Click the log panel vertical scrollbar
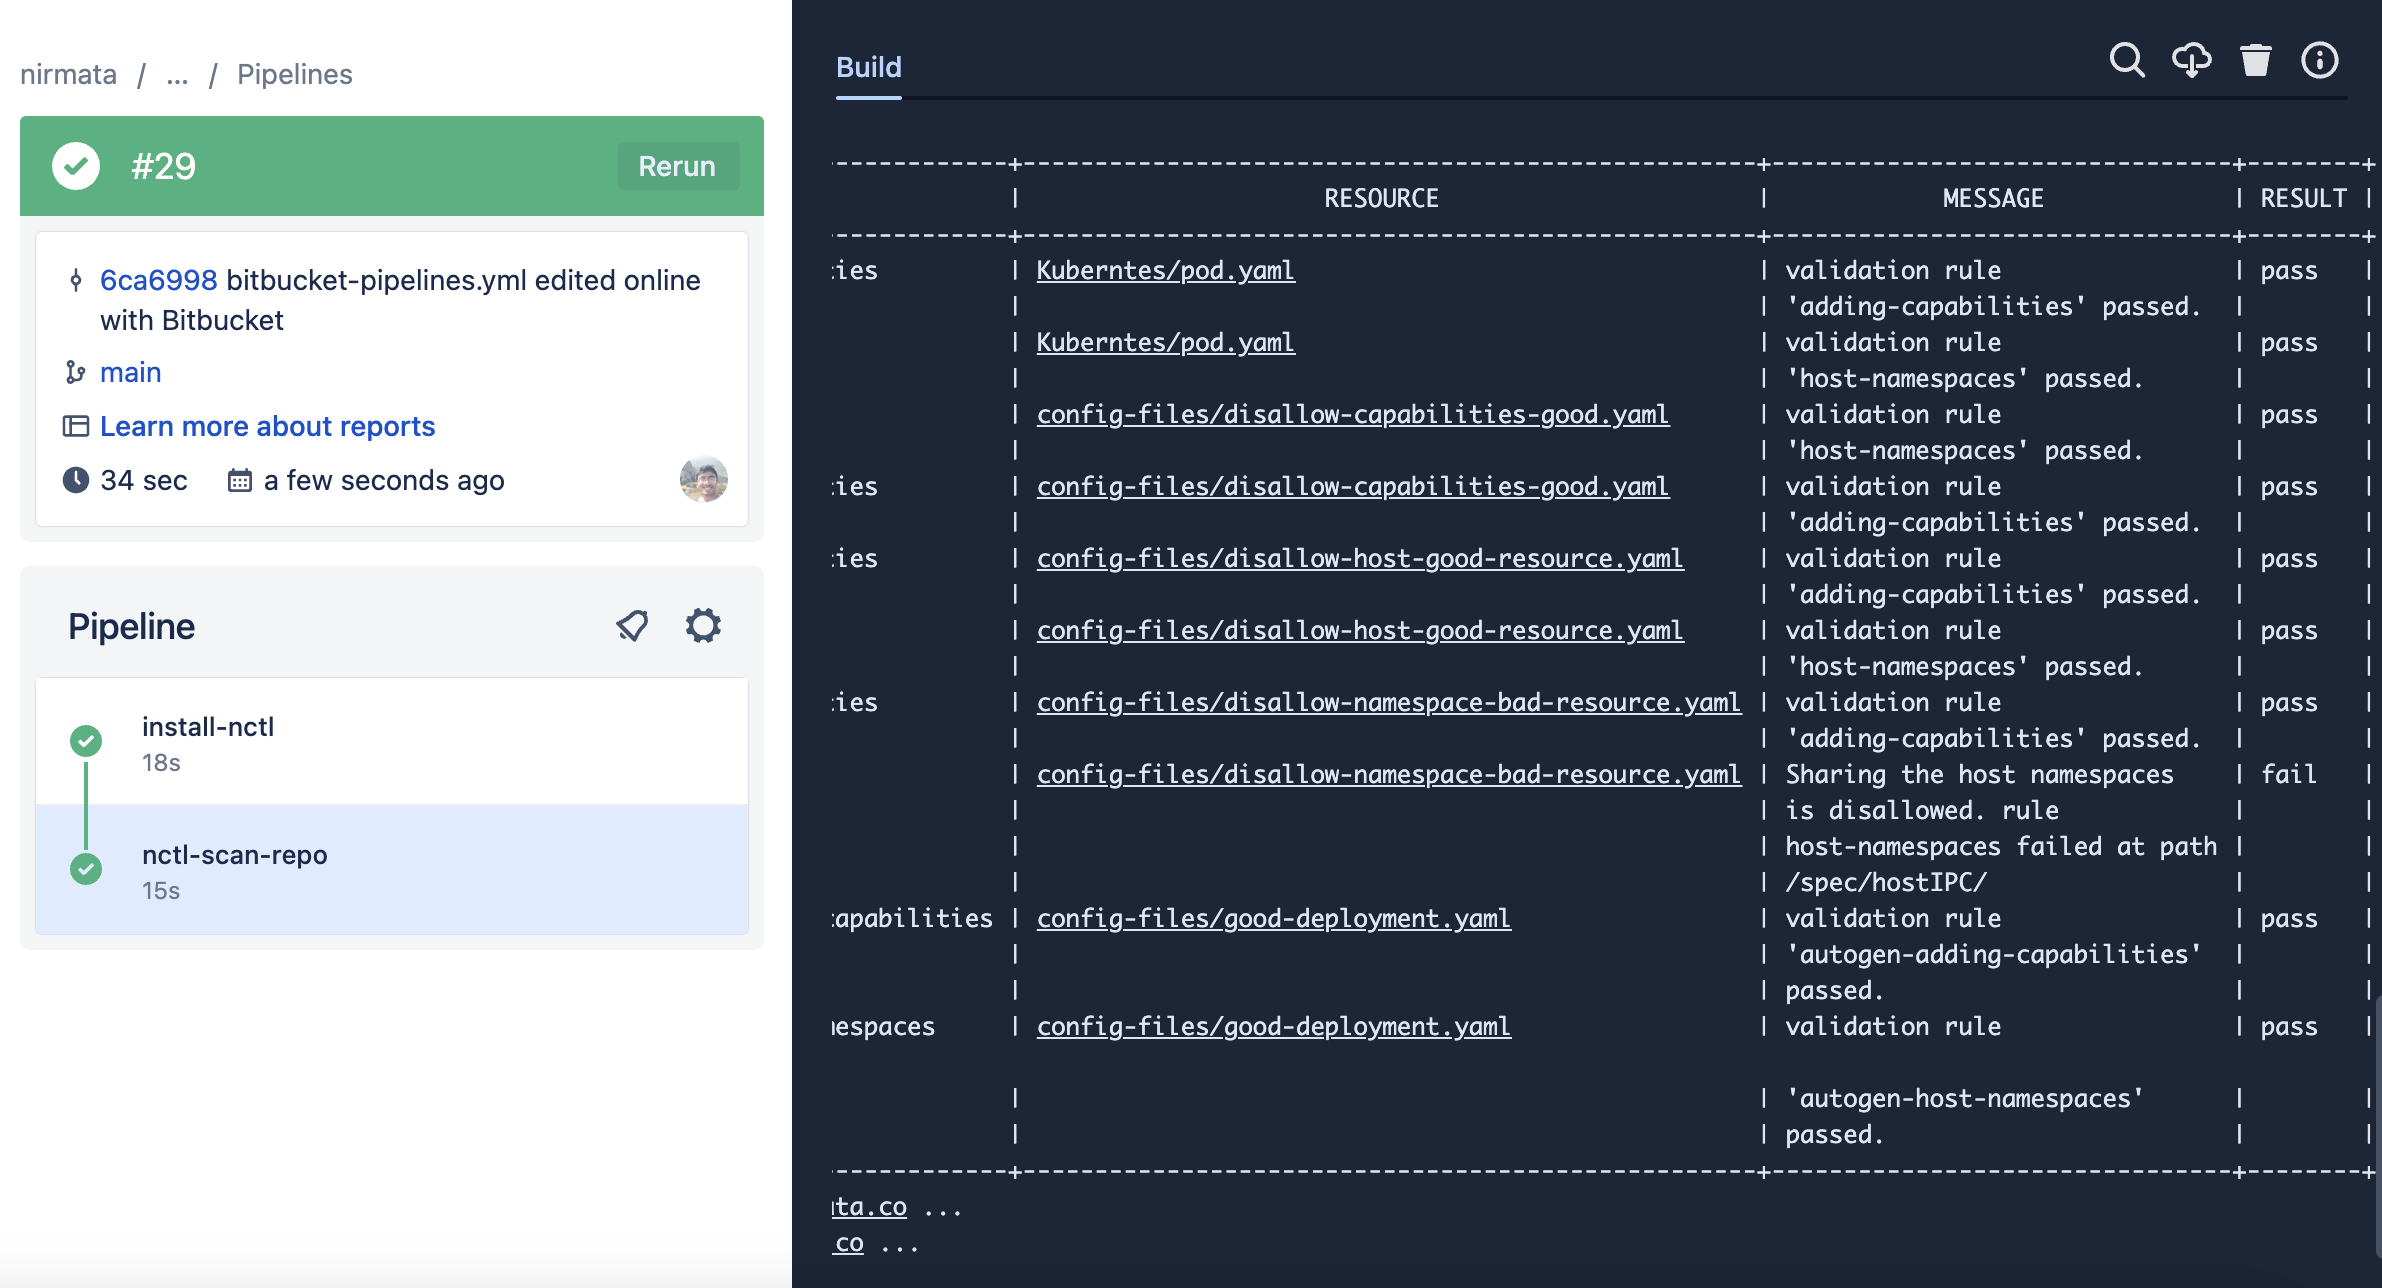Screen dimensions: 2382x1288 pyautogui.click(x=2378, y=1125)
